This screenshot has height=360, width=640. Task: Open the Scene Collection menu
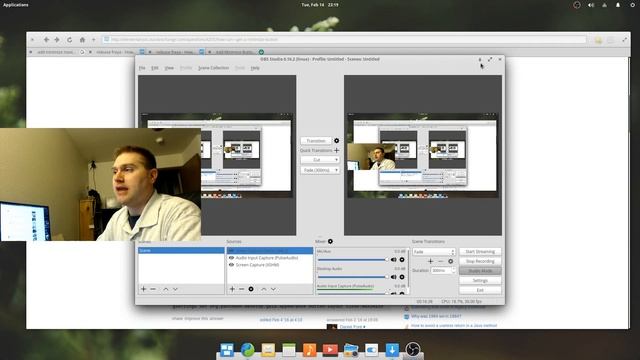(x=213, y=68)
